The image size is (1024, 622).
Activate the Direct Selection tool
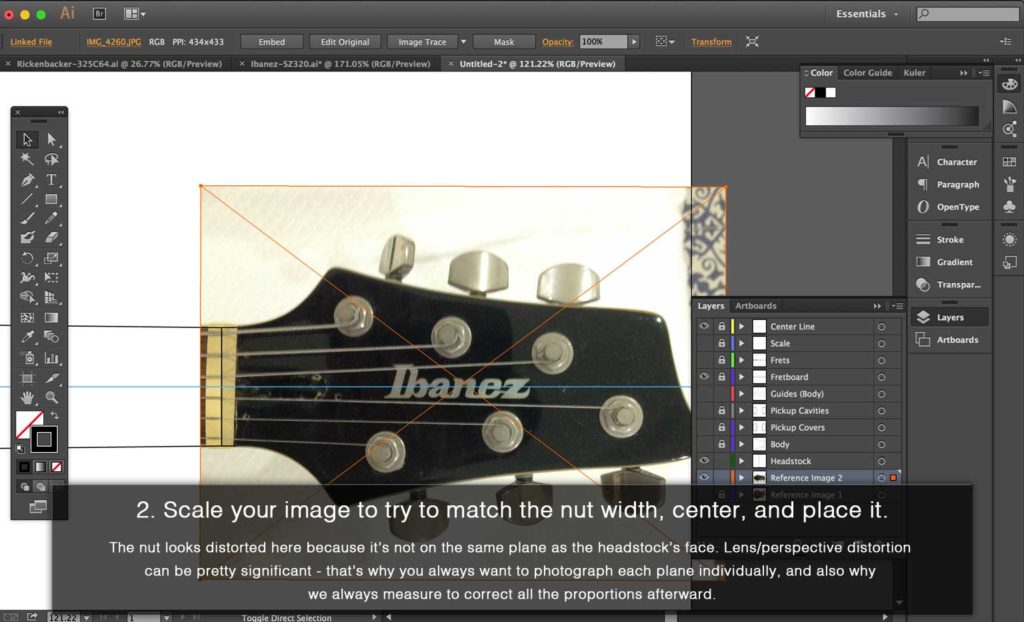click(51, 140)
